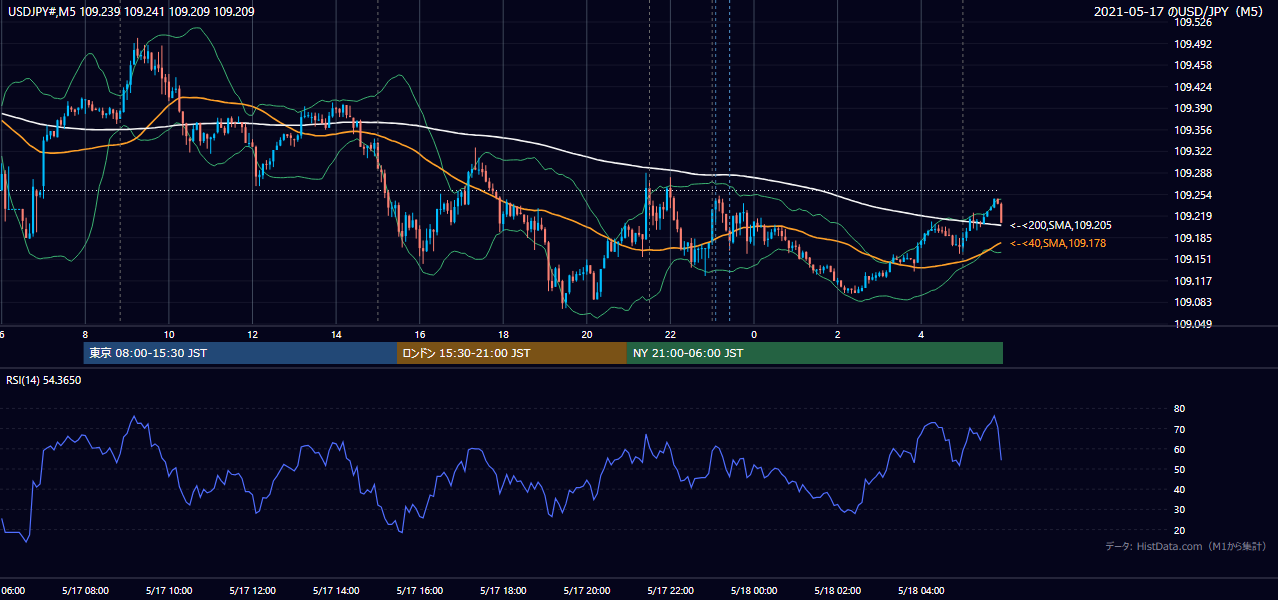Click the hour 18 tick under price chart
1278x600 pixels.
click(x=503, y=334)
